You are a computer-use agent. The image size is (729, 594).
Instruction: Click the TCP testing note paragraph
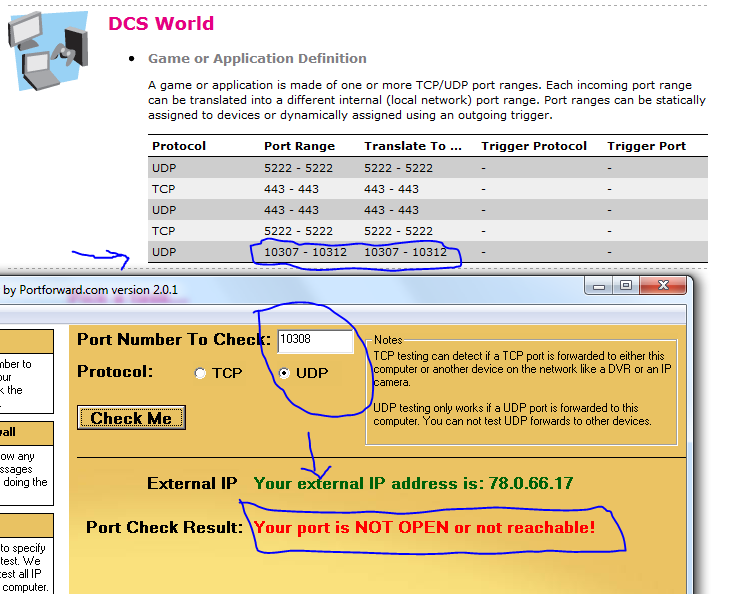522,369
